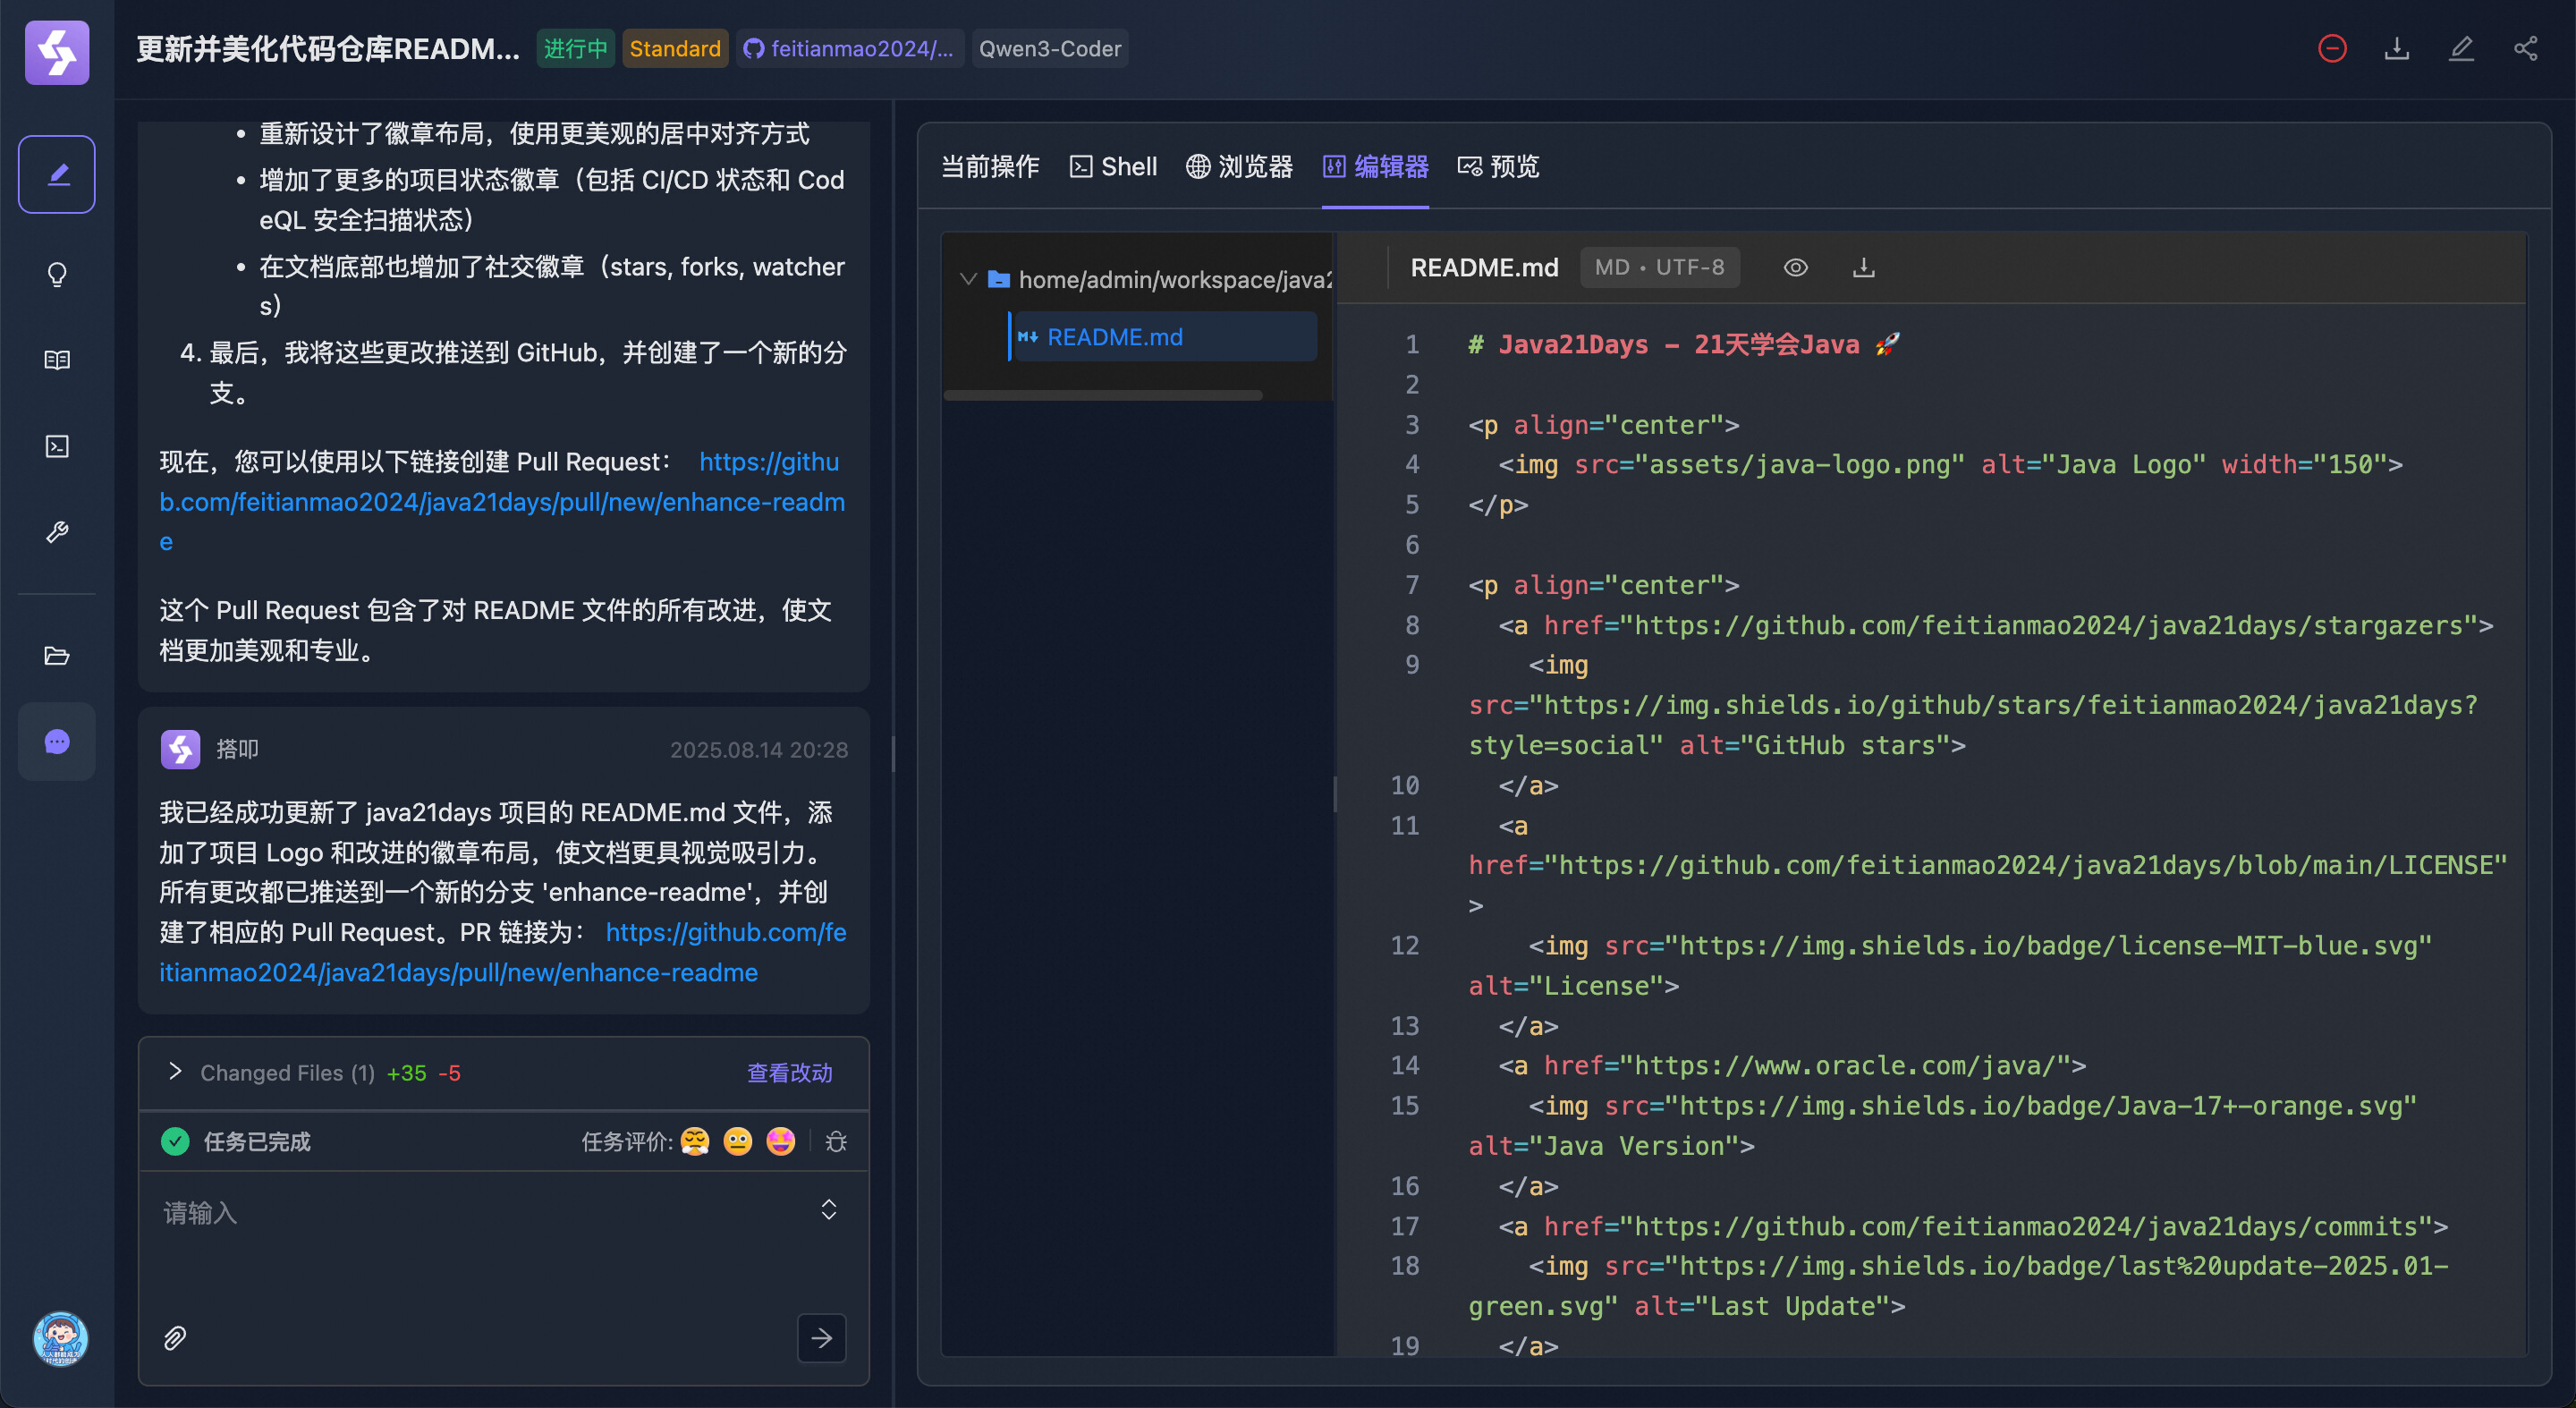The width and height of the screenshot is (2576, 1408).
Task: Click the paperclip attachment icon
Action: [x=175, y=1338]
